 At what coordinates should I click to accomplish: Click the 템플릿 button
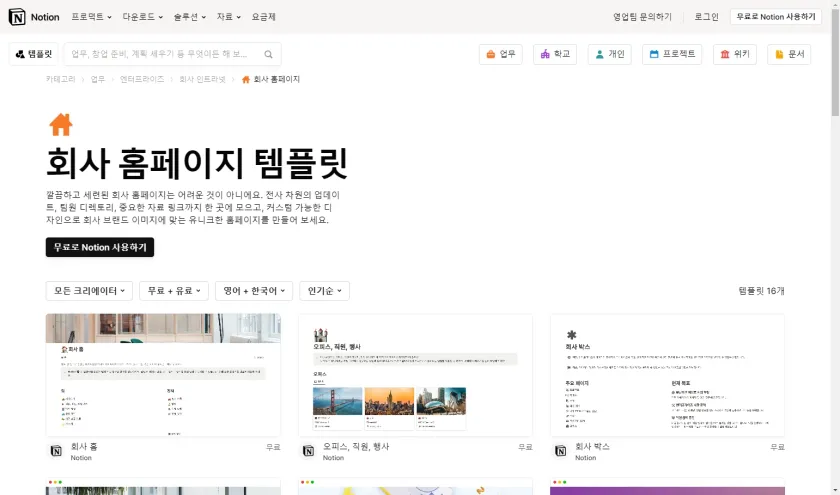coord(34,54)
